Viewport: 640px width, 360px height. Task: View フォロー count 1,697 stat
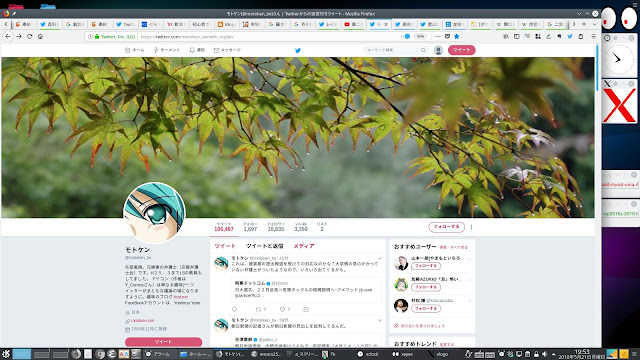[250, 227]
